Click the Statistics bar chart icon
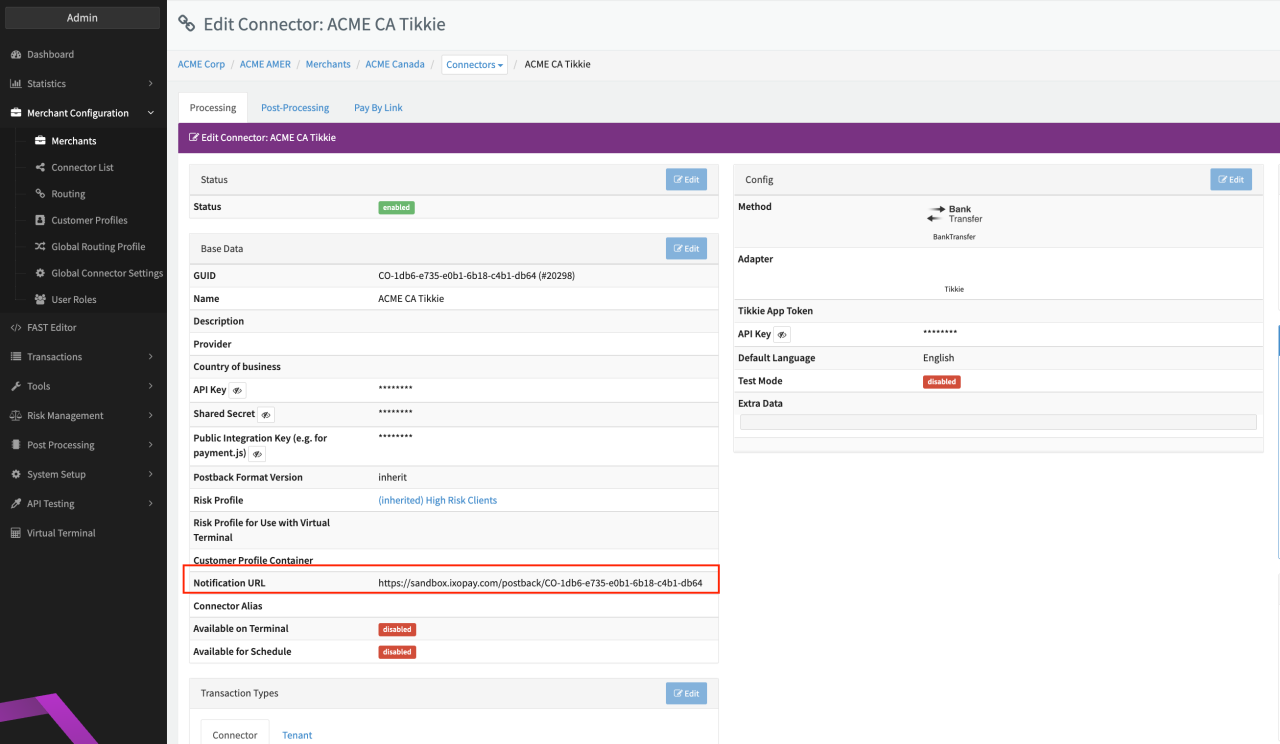 tap(16, 84)
